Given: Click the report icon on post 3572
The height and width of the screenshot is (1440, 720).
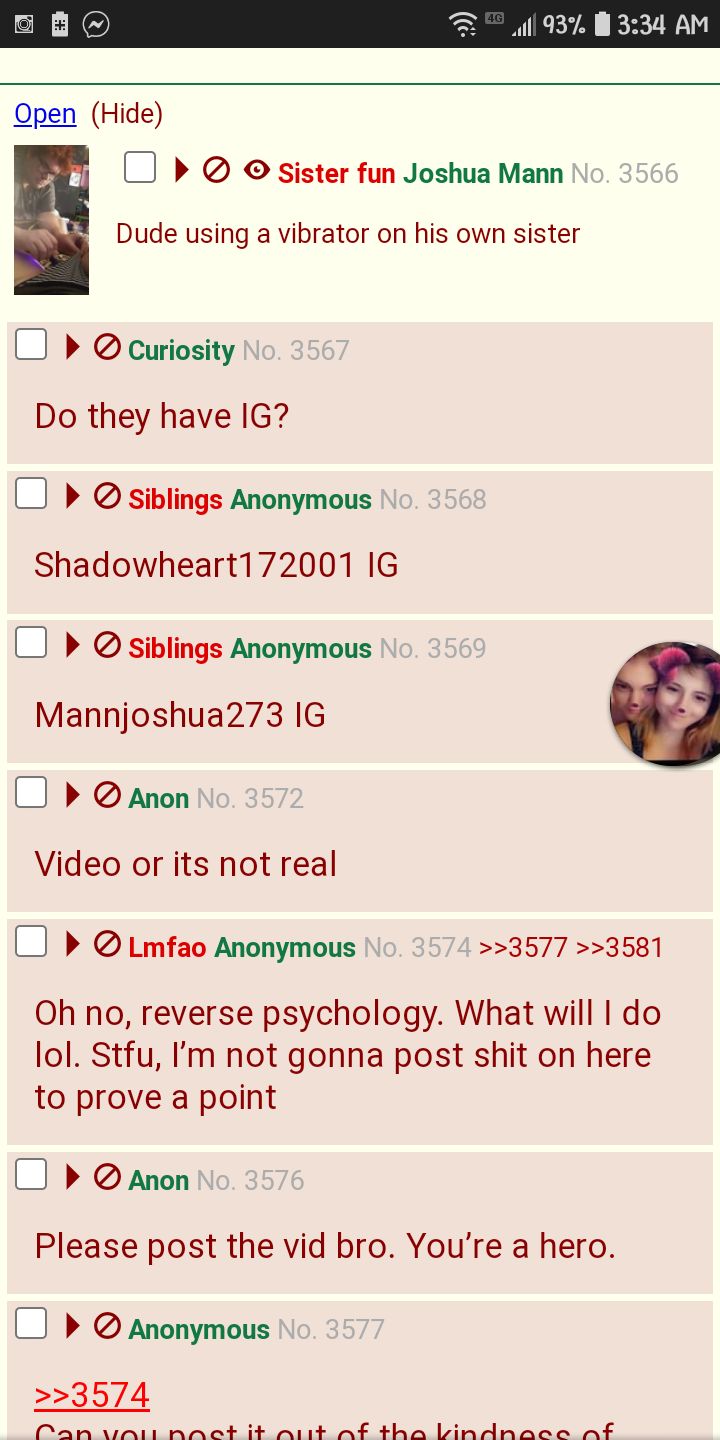Looking at the screenshot, I should (x=107, y=796).
